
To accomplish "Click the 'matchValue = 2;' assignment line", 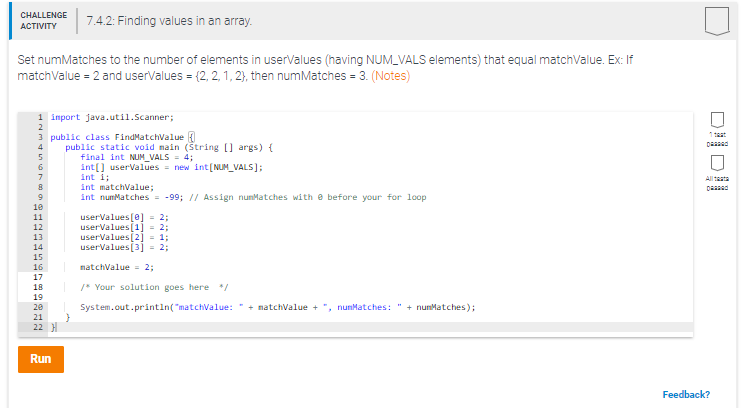I will click(x=117, y=267).
